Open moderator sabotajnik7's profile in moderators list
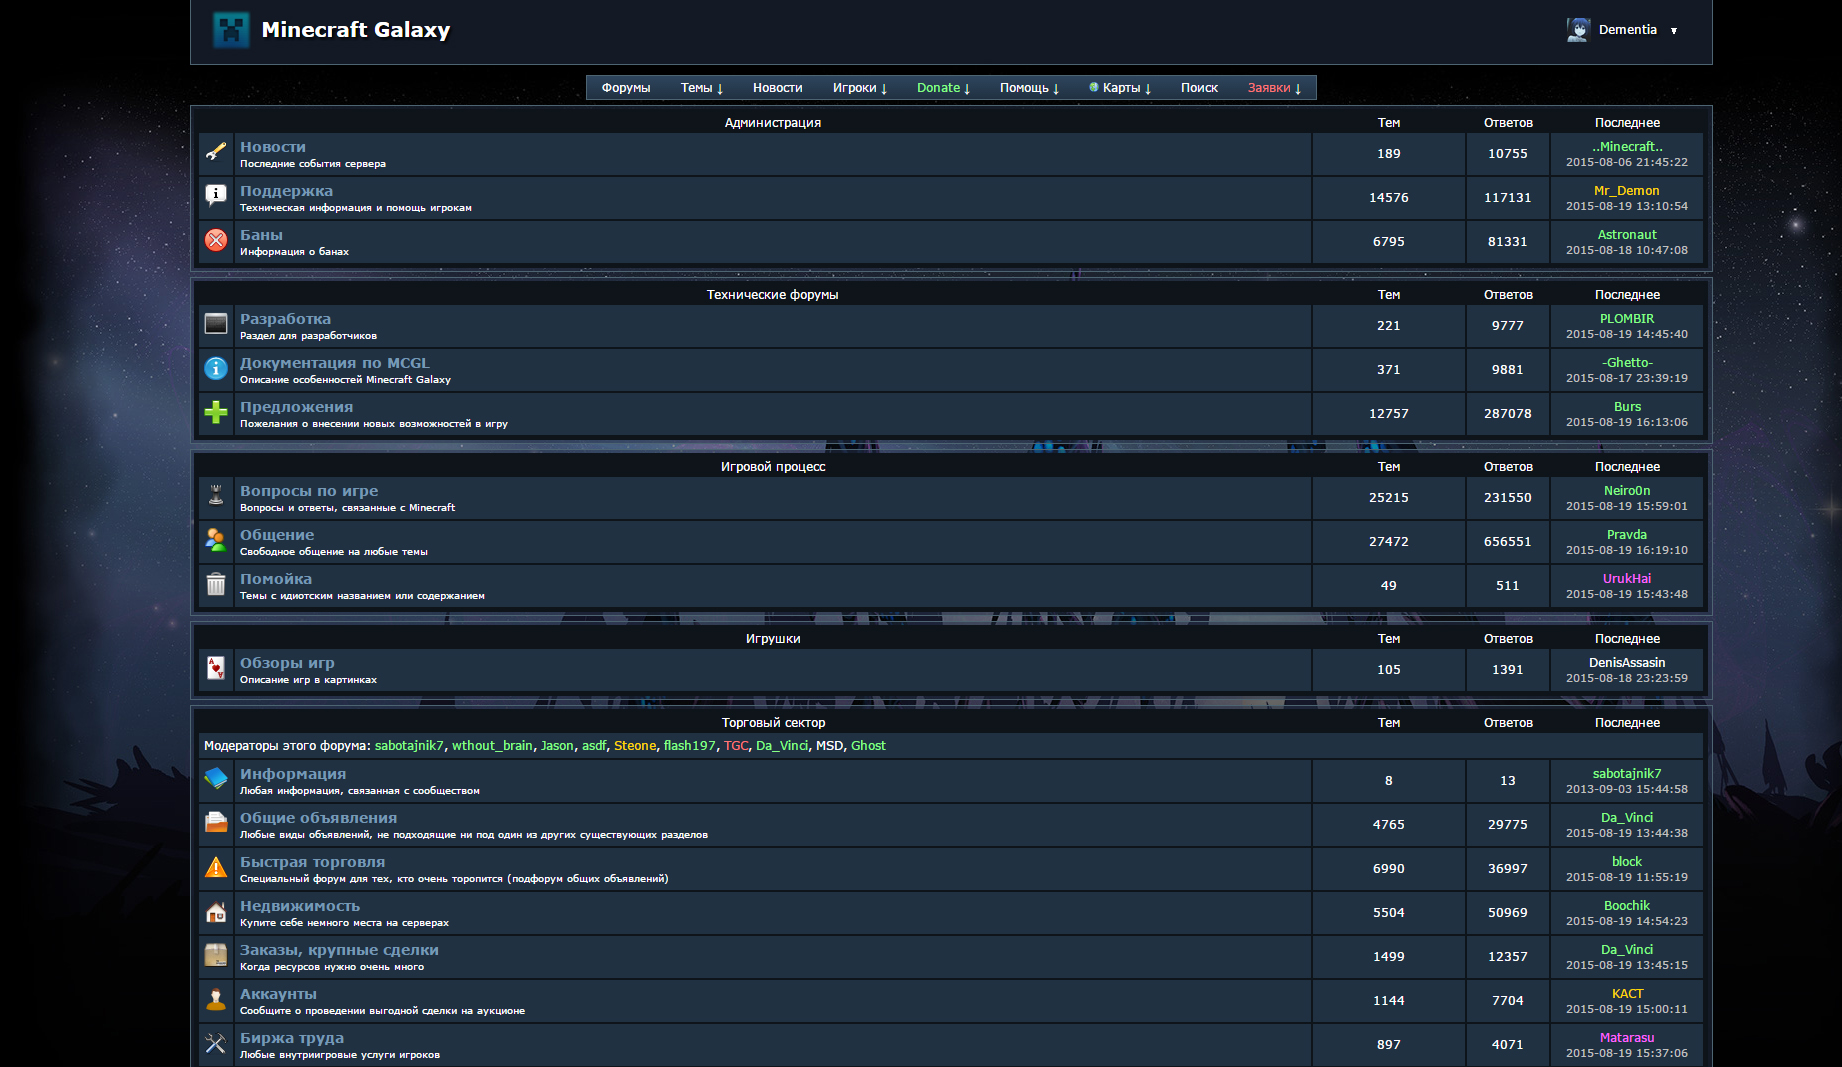Viewport: 1842px width, 1067px height. tap(409, 746)
